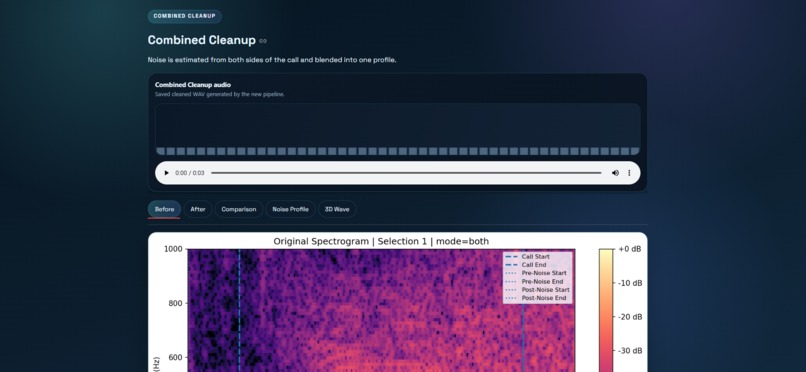Viewport: 806px width, 372px height.
Task: Copy link anchor next to Combined Cleanup heading
Action: tap(263, 41)
